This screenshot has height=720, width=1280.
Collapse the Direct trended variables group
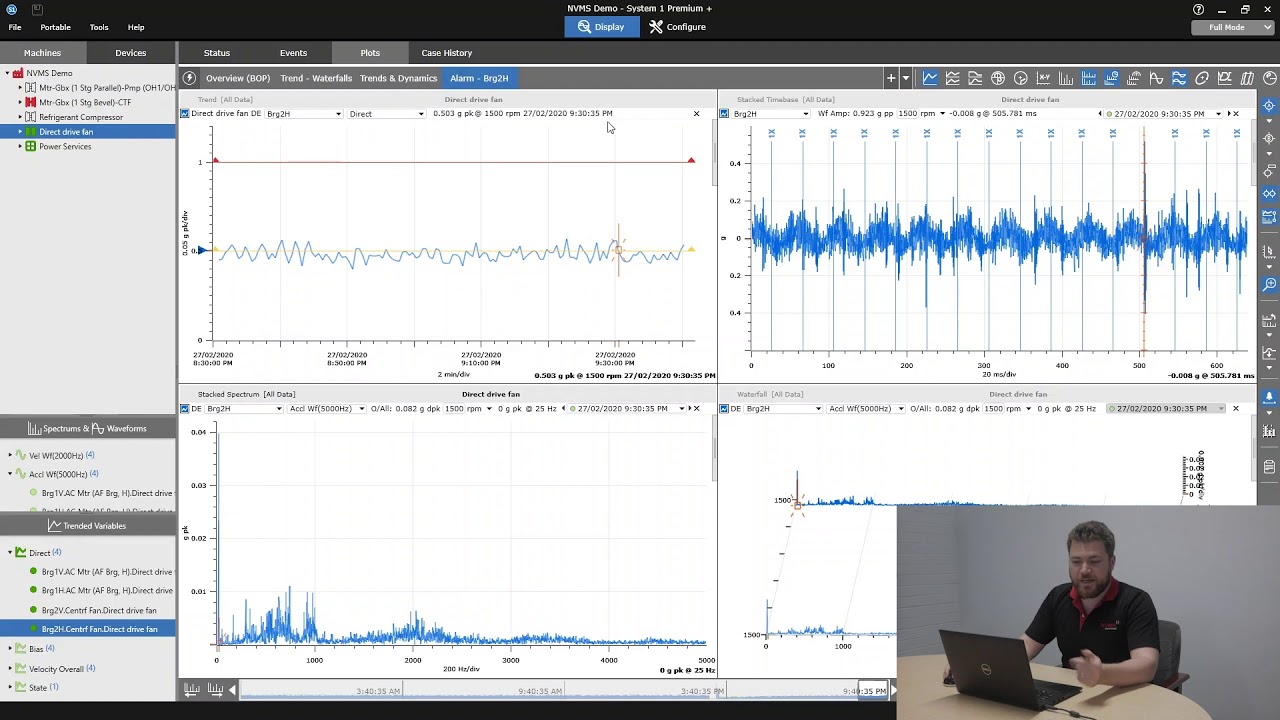(10, 553)
